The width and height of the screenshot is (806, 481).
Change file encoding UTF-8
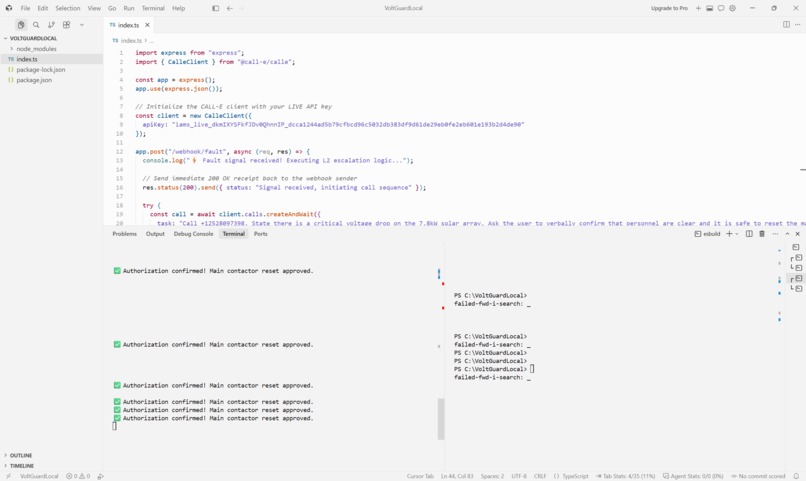coord(519,476)
